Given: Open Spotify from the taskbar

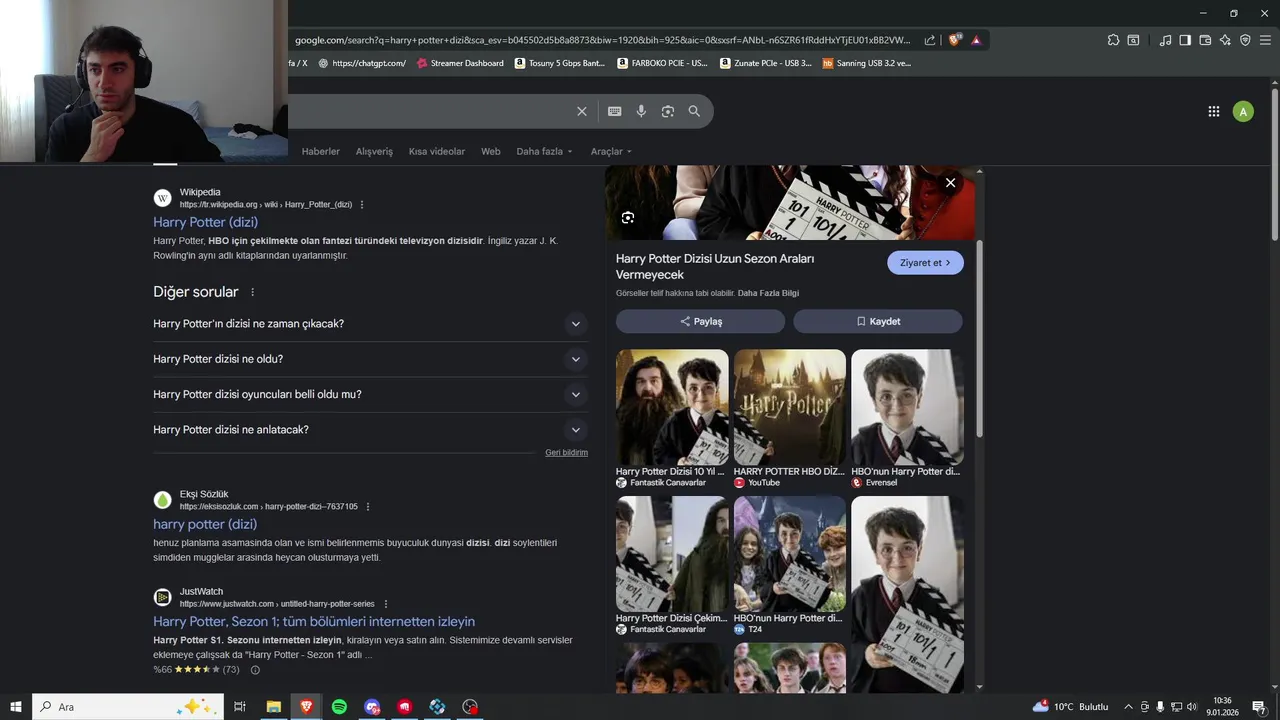Looking at the screenshot, I should (339, 707).
